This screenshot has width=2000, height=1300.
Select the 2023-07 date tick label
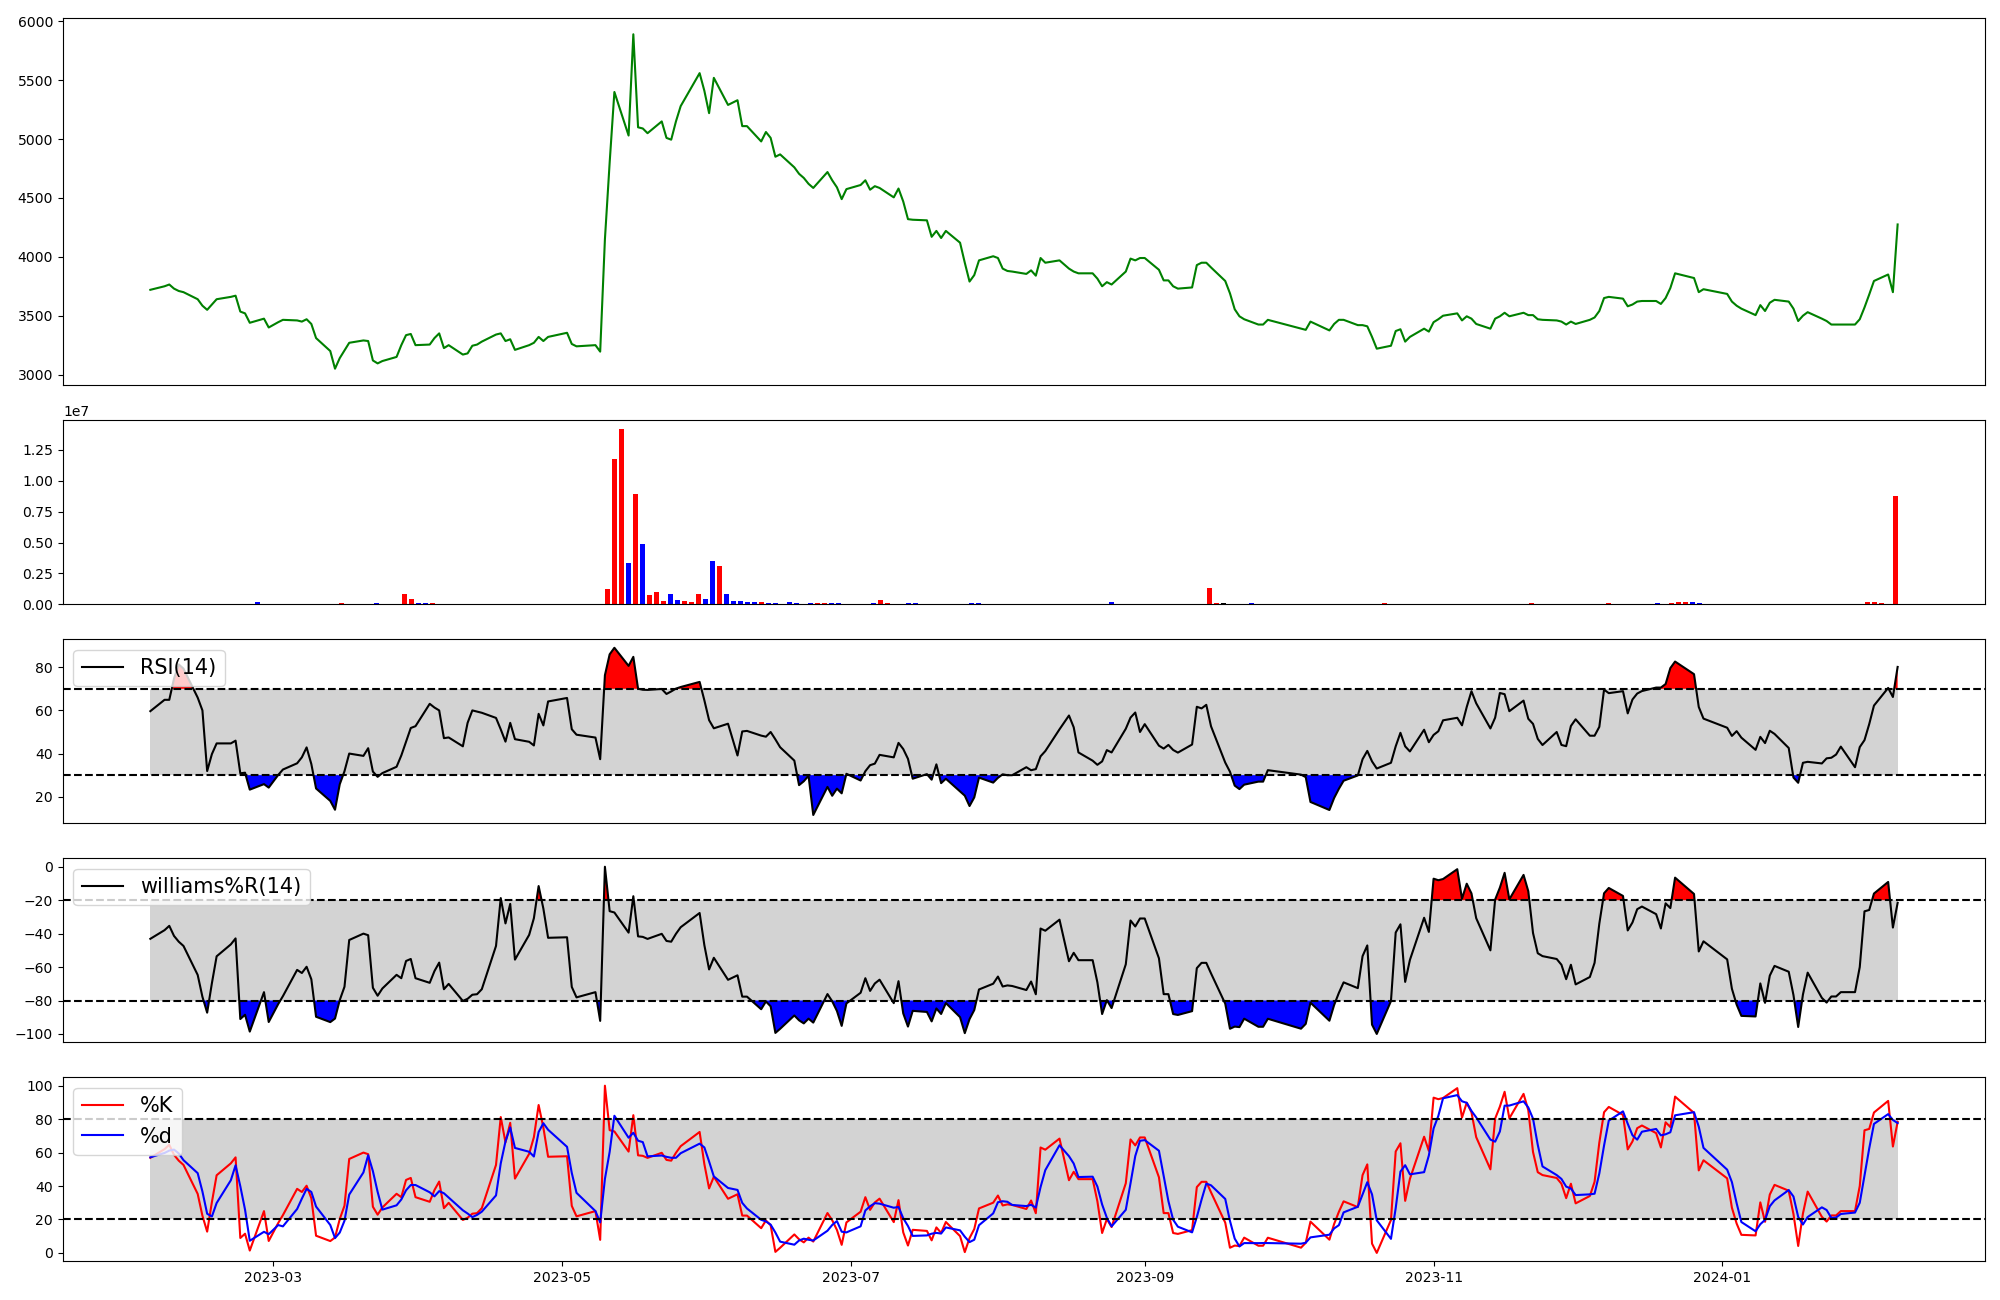click(x=851, y=1277)
